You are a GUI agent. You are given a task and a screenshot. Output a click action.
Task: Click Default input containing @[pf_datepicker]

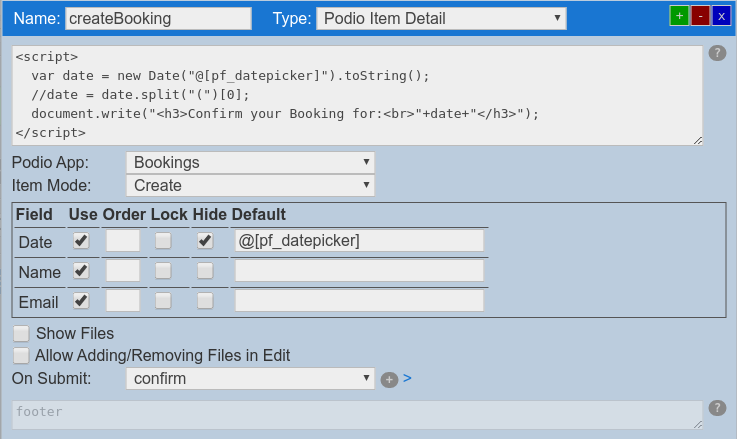pos(359,241)
